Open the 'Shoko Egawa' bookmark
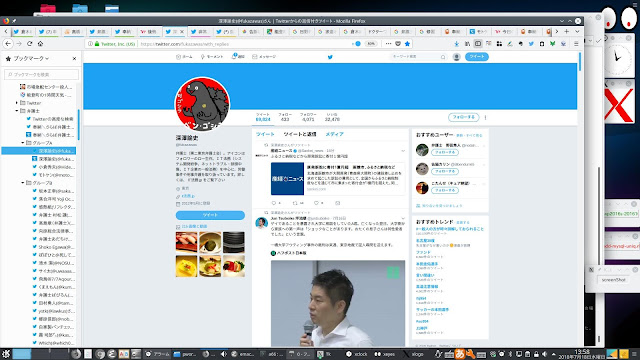 click(x=54, y=247)
